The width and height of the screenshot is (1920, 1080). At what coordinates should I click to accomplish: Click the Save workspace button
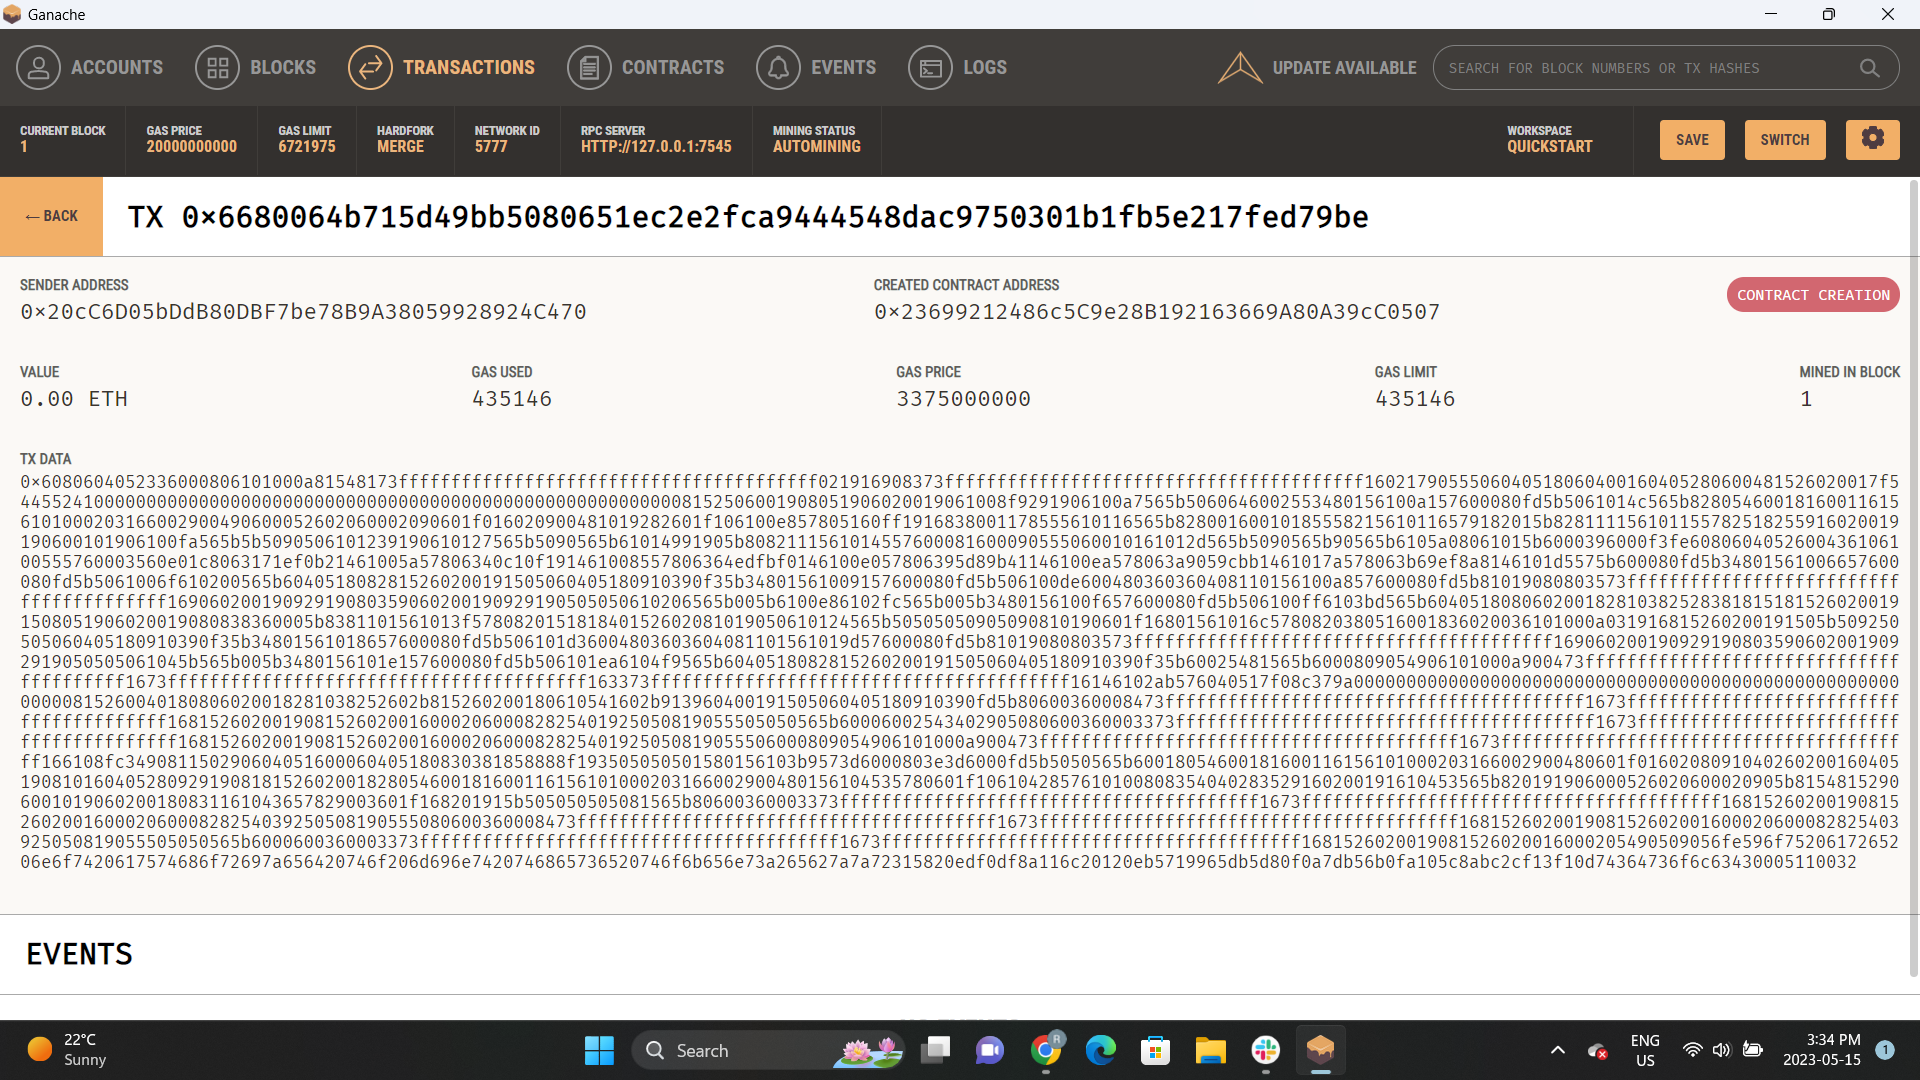[1692, 139]
